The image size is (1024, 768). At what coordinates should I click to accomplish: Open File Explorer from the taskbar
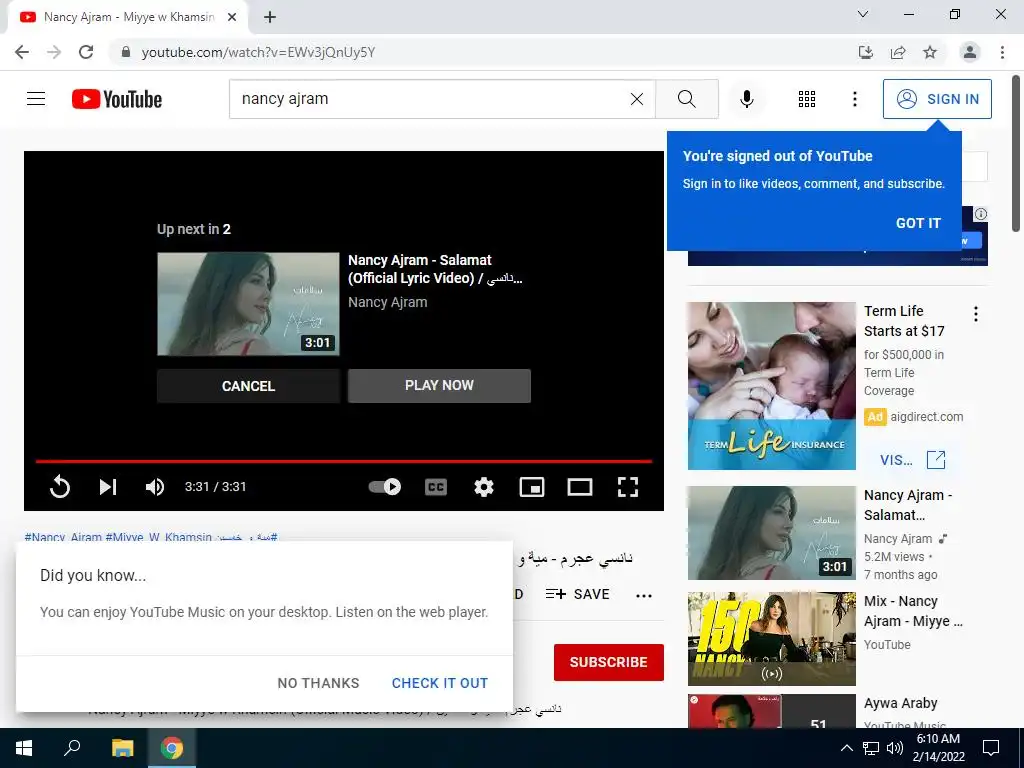click(x=122, y=748)
